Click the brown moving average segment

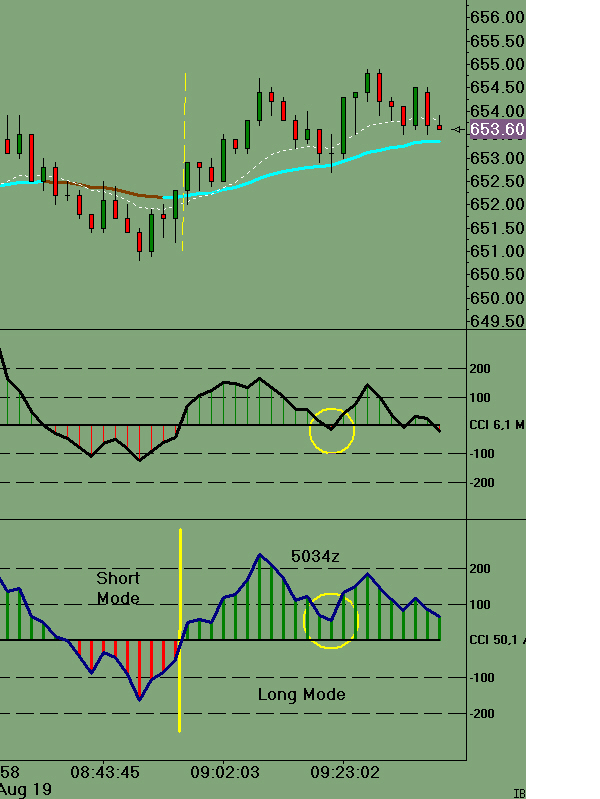(x=103, y=189)
